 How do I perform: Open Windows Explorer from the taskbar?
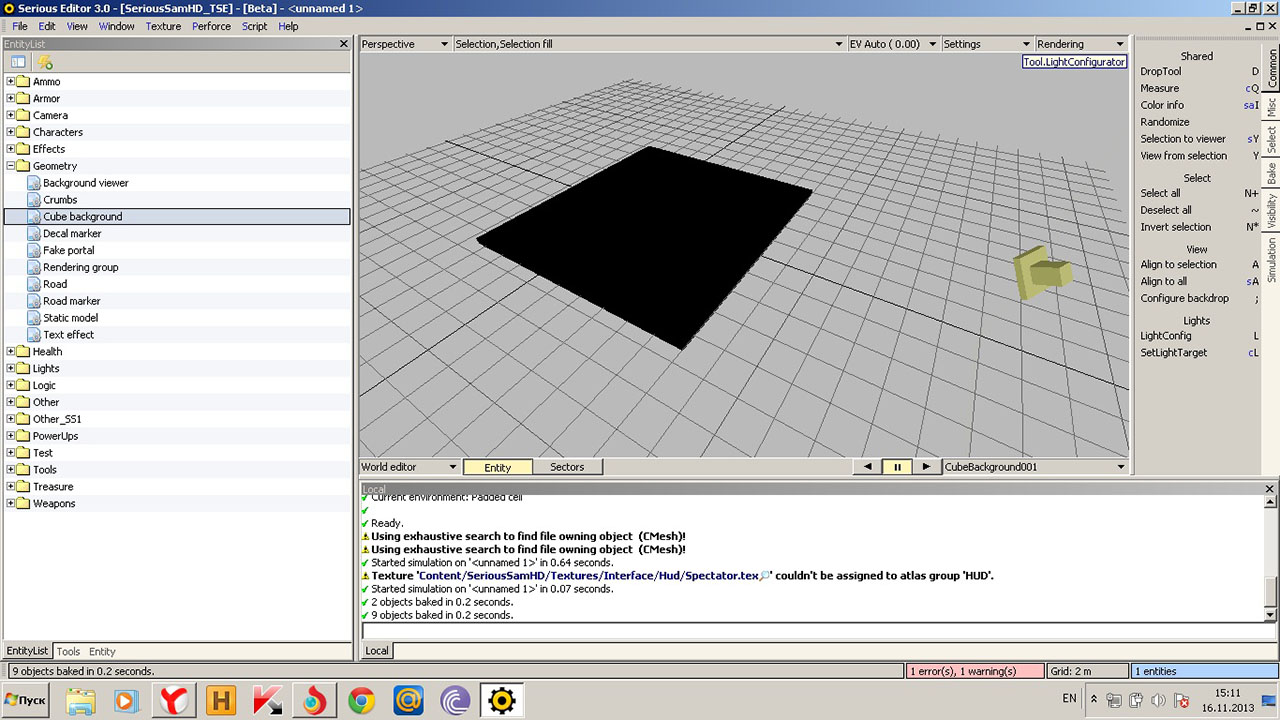(x=80, y=701)
